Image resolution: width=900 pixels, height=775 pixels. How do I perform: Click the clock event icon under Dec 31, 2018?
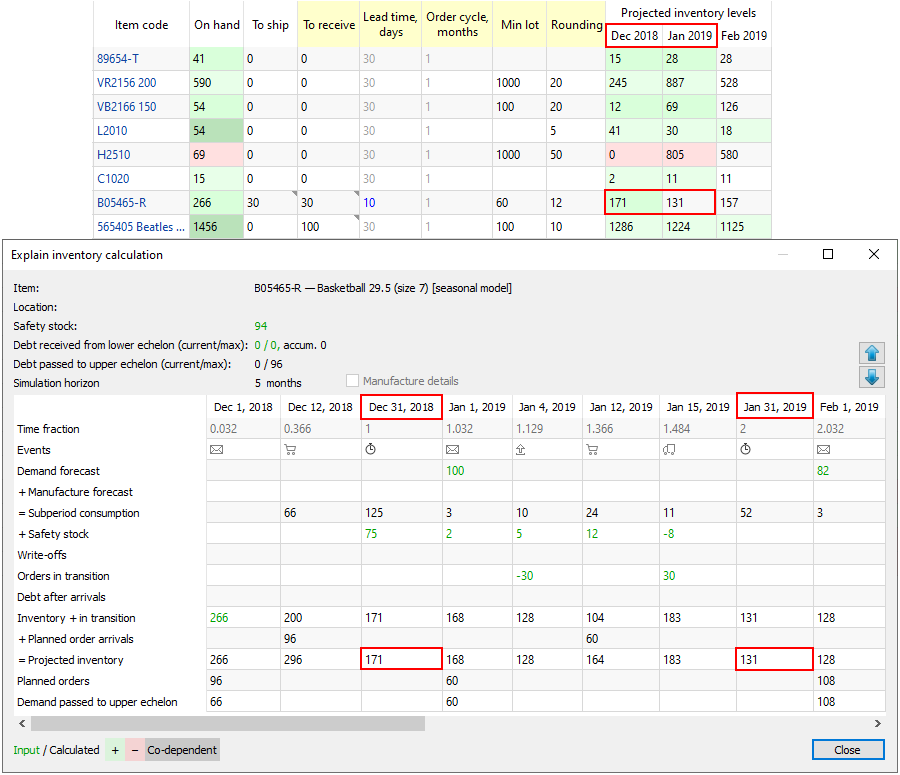coord(368,450)
